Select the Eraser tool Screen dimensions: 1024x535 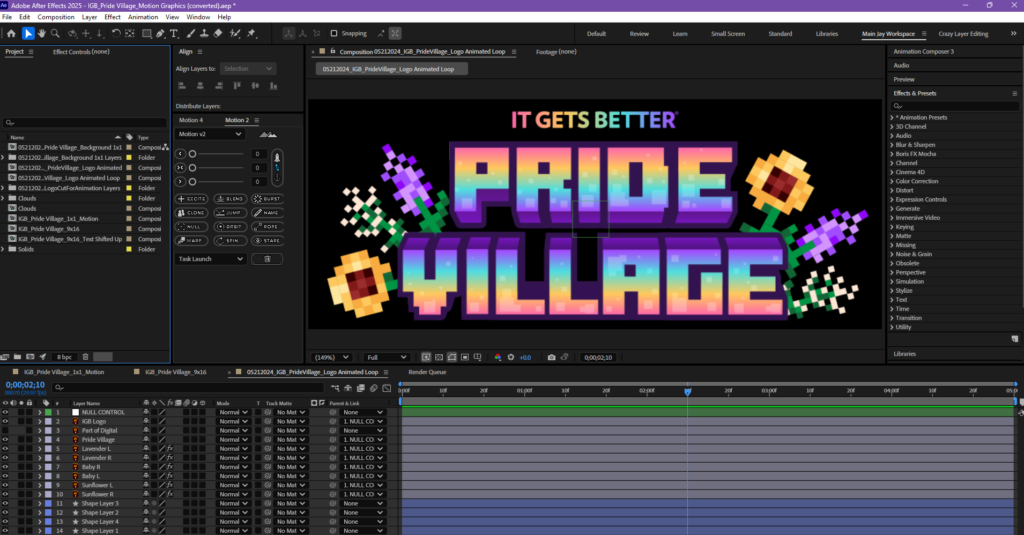pos(218,33)
